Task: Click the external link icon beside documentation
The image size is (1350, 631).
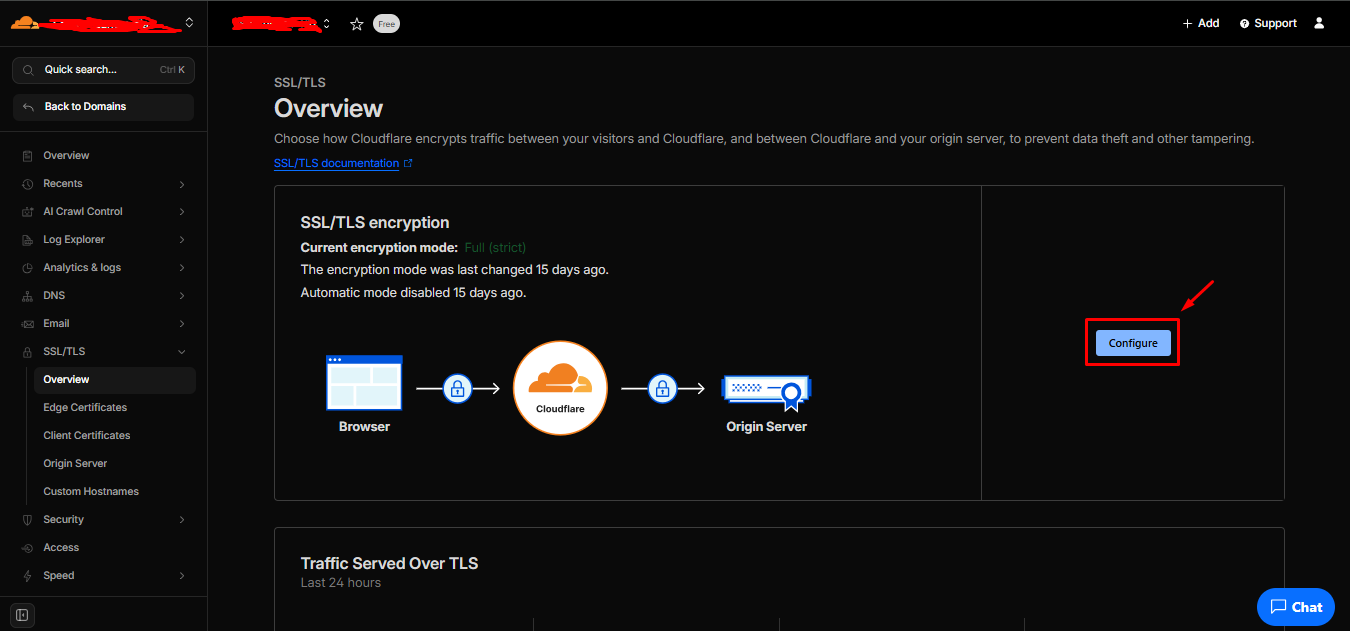Action: [x=408, y=163]
